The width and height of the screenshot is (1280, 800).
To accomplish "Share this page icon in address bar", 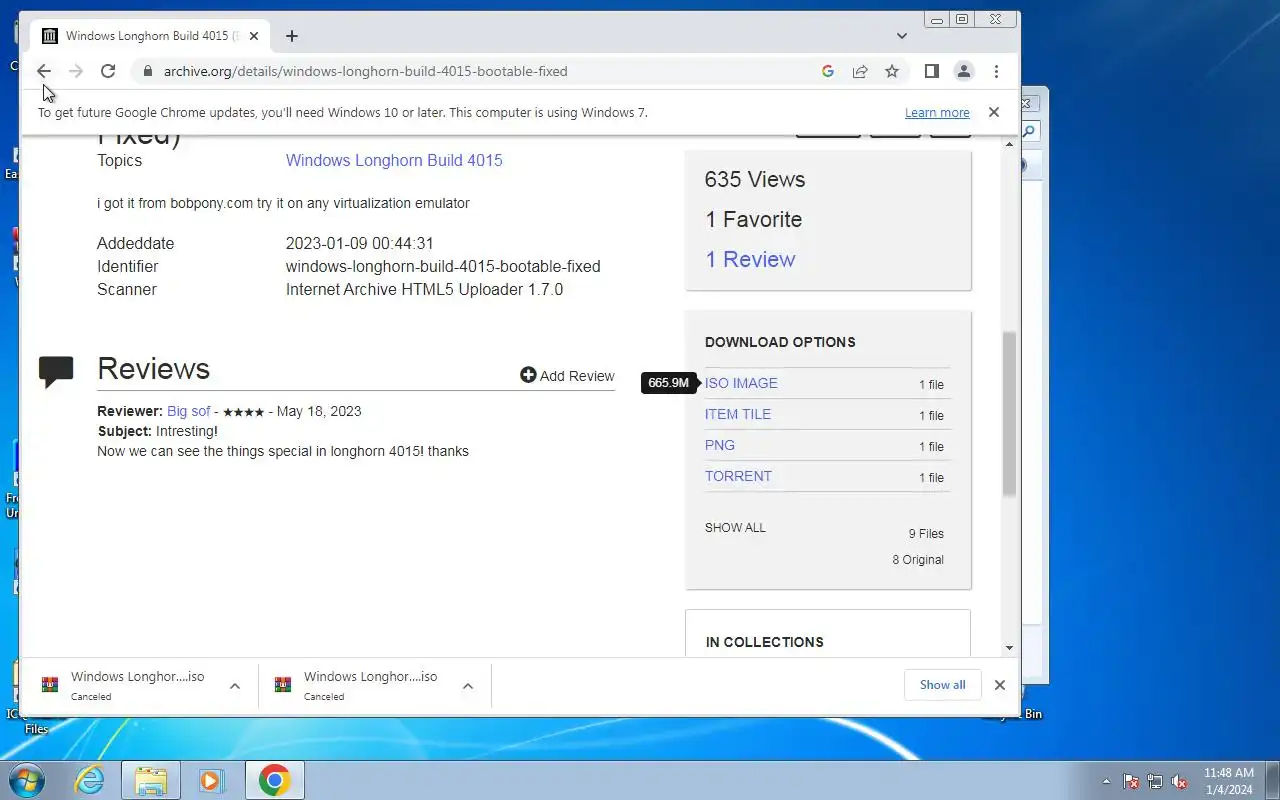I will pyautogui.click(x=860, y=71).
